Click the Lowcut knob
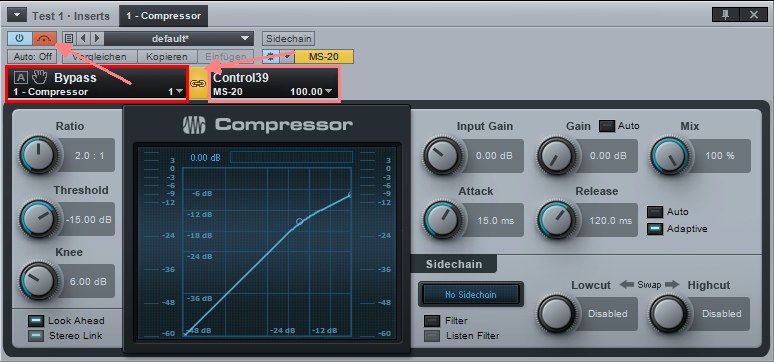The width and height of the screenshot is (774, 362). pos(557,314)
